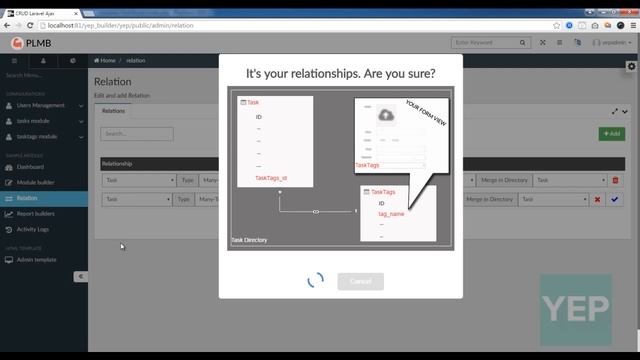Click the browser back arrow
The width and height of the screenshot is (640, 360).
pos(7,25)
